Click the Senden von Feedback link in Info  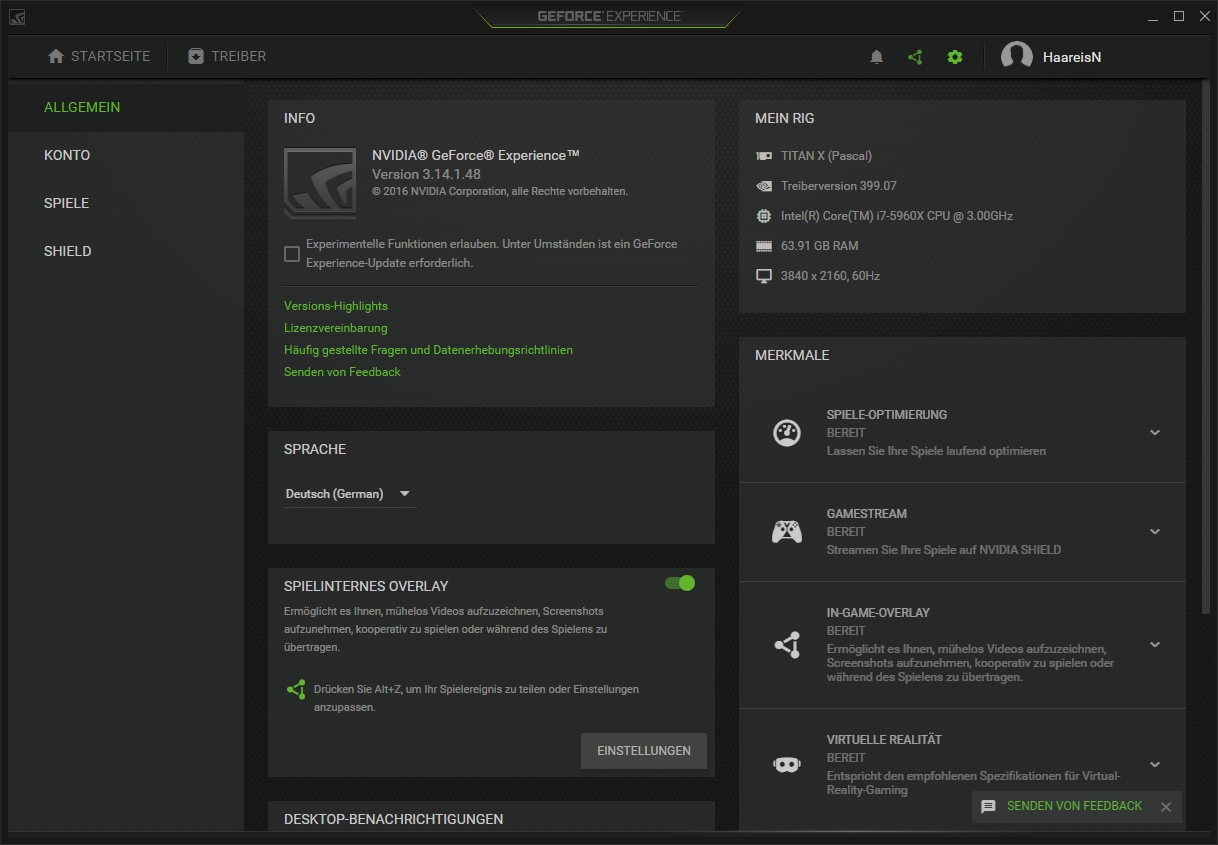(x=342, y=372)
